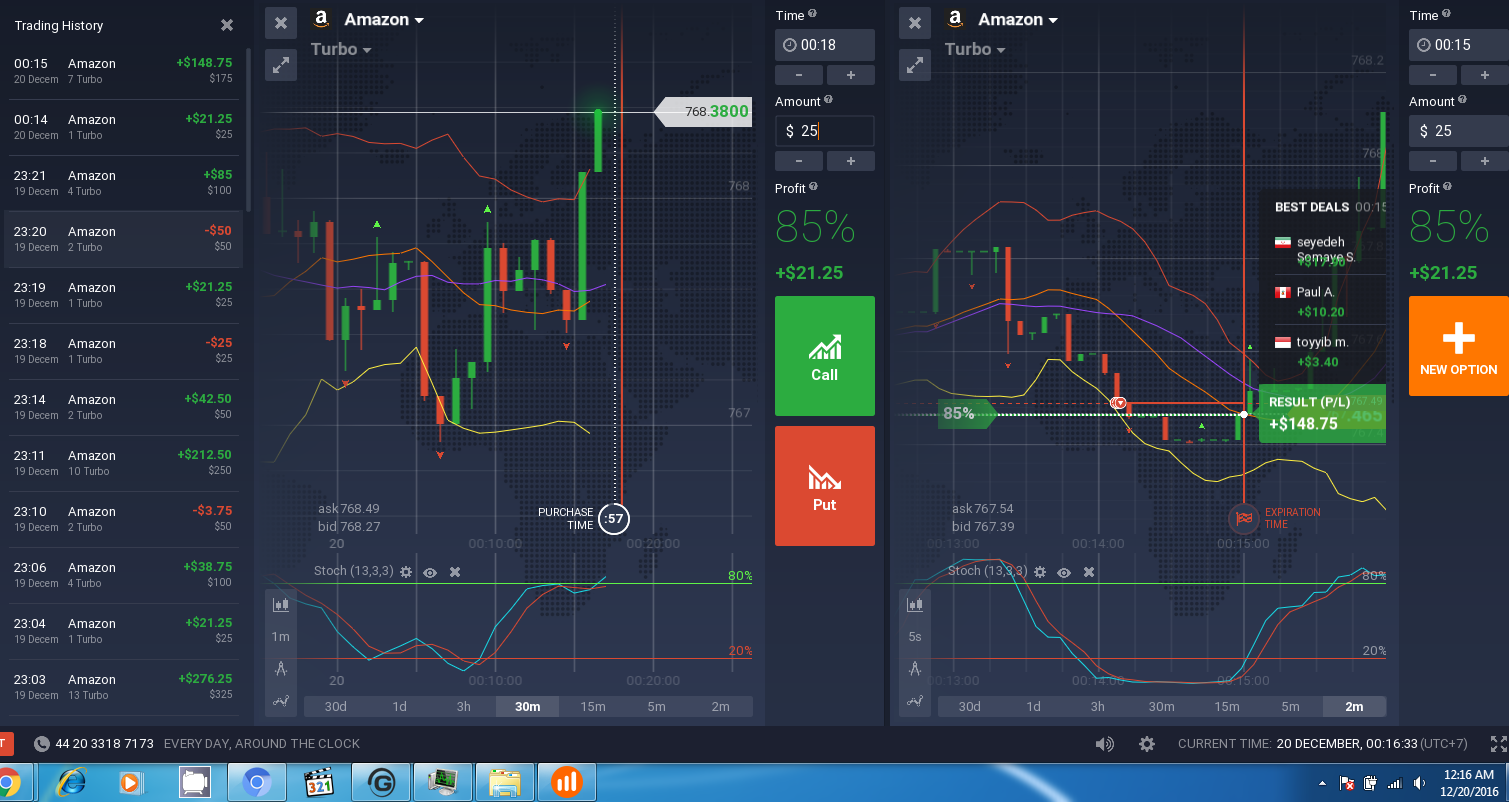This screenshot has width=1509, height=802.
Task: Increase the amount below the $ 25 cursor field
Action: point(851,161)
